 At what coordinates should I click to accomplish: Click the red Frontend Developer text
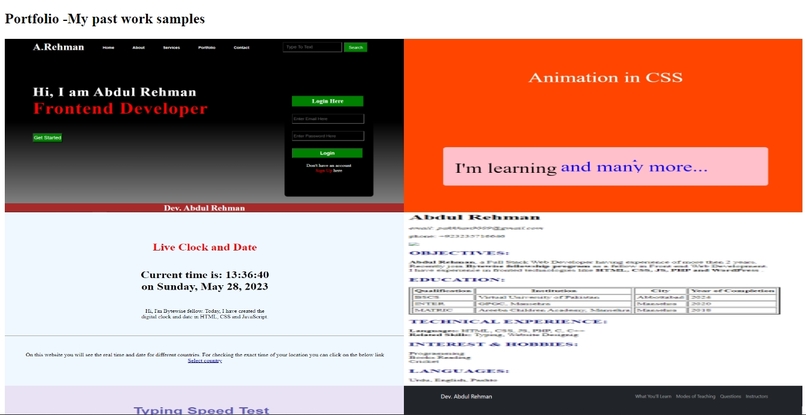[120, 109]
